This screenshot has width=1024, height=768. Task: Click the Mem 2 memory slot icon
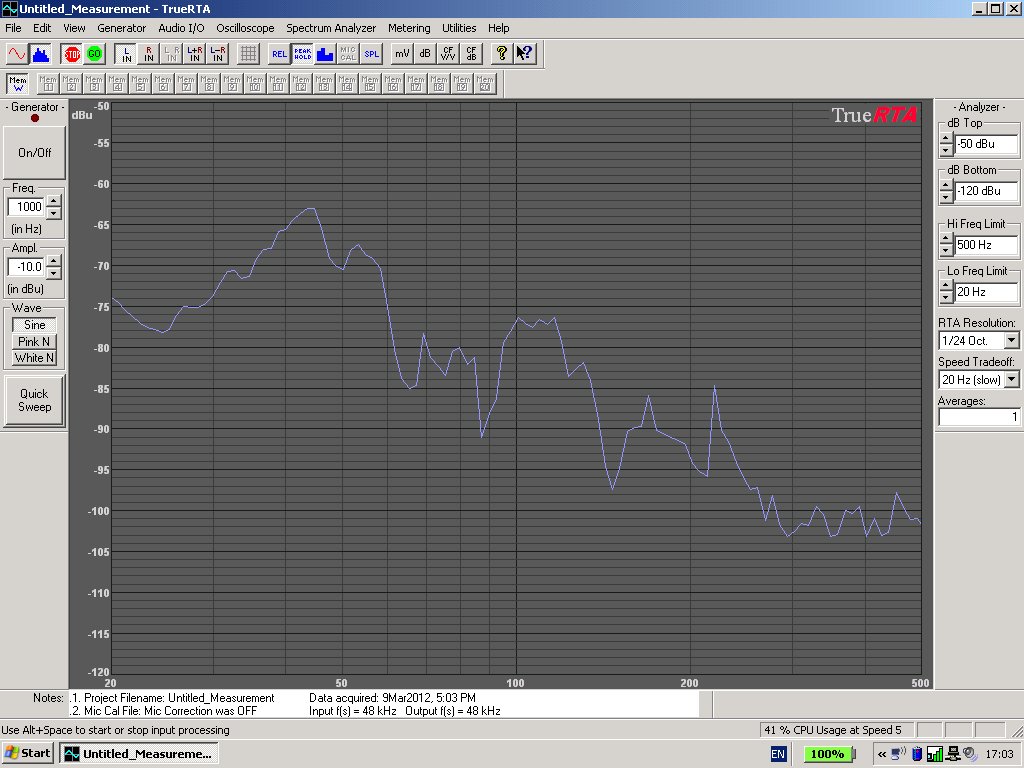coord(71,84)
